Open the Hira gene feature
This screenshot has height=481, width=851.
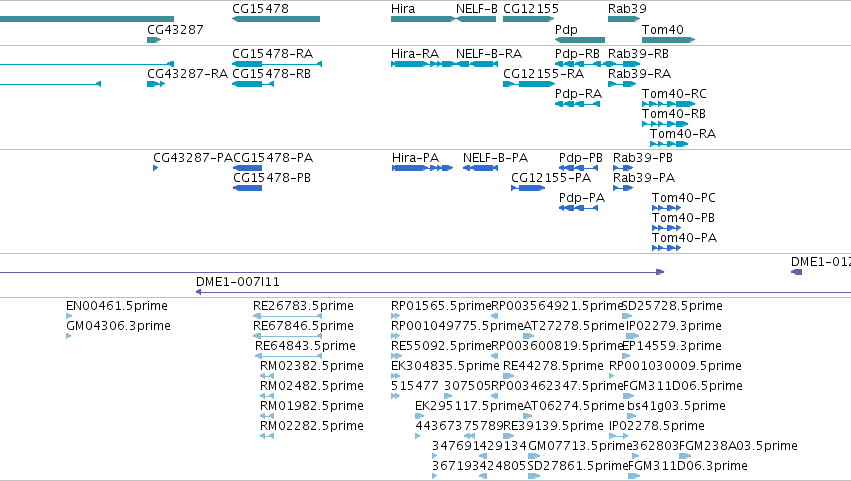click(x=423, y=19)
